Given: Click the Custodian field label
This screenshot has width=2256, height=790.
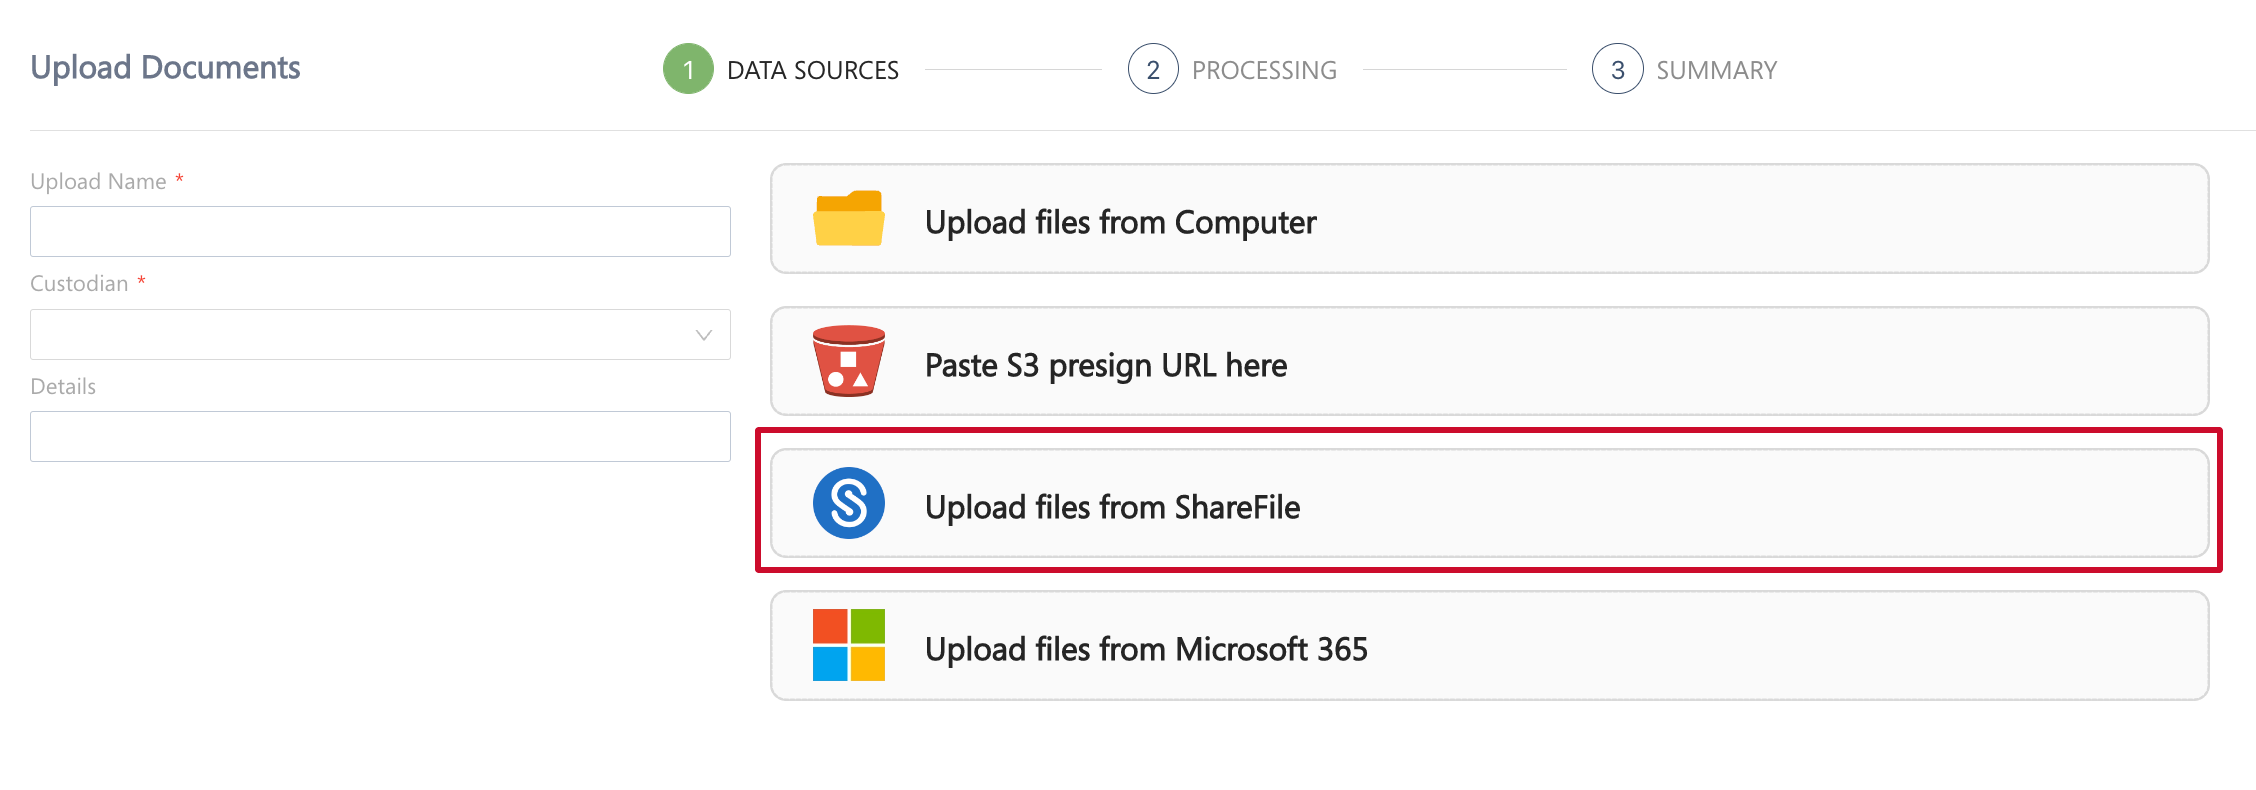Looking at the screenshot, I should [x=79, y=284].
